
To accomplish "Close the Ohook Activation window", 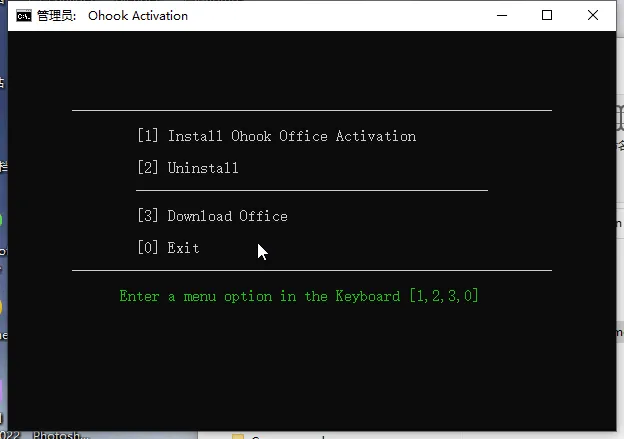I will (x=593, y=16).
